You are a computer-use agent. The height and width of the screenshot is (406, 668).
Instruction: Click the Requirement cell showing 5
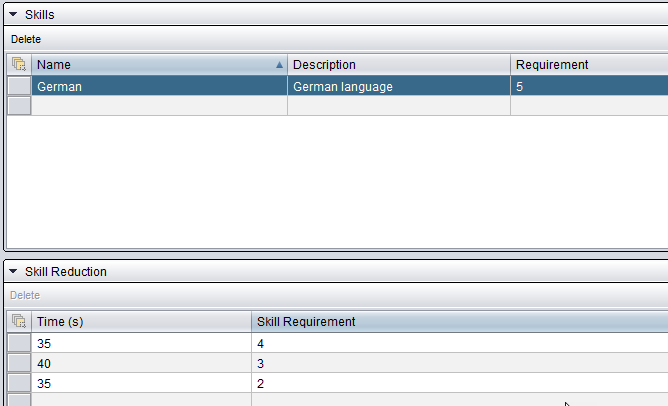[x=588, y=87]
